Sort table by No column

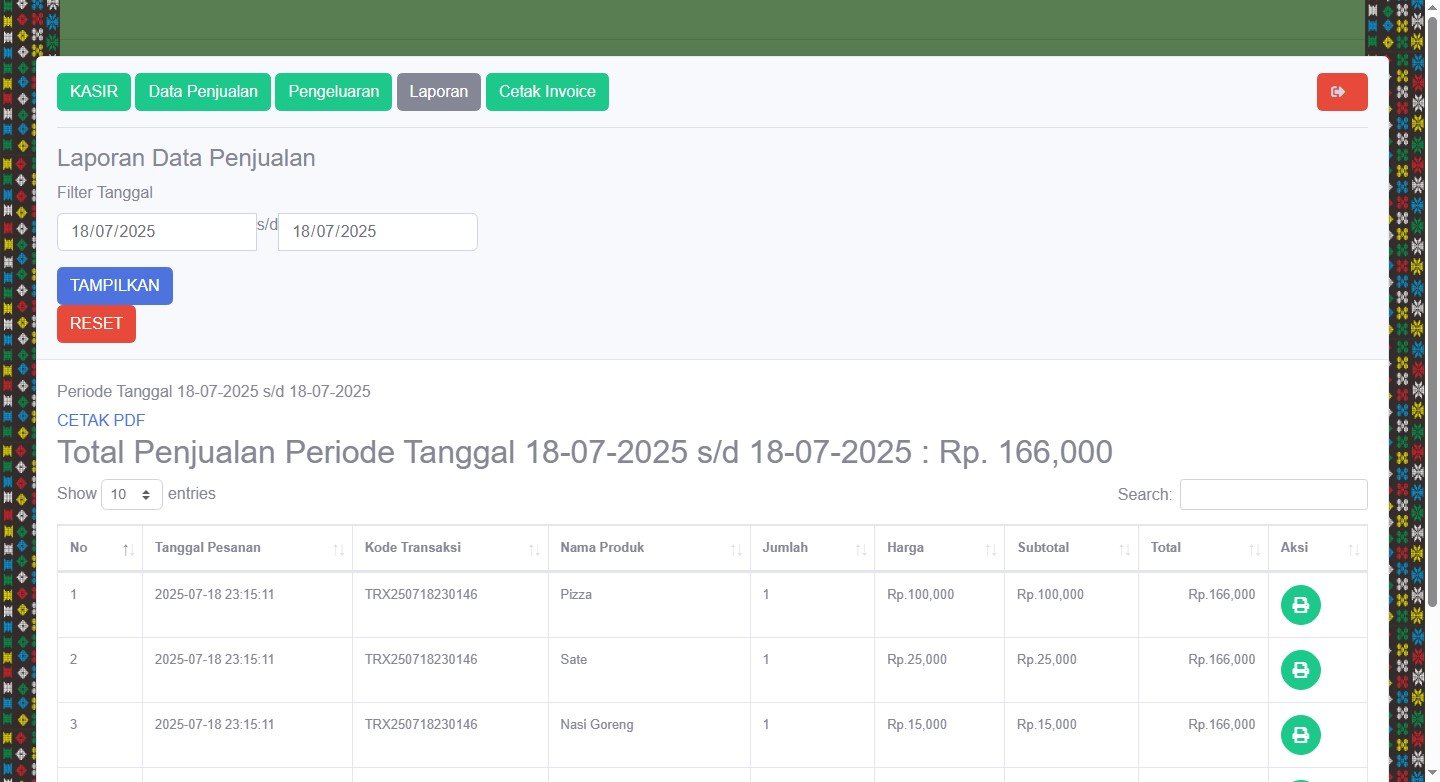[x=99, y=548]
